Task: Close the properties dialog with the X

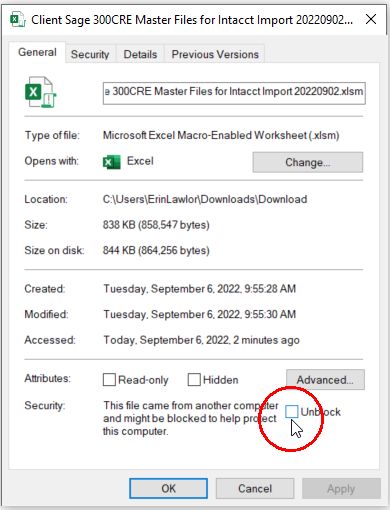Action: coord(371,19)
